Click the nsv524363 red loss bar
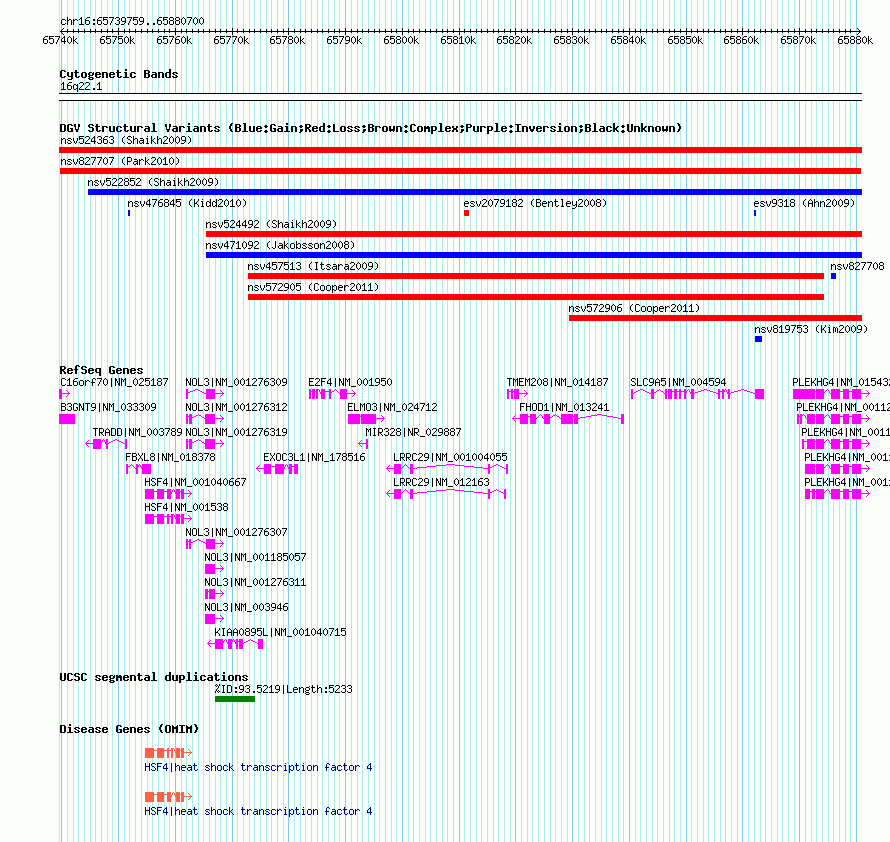The image size is (890, 842). (x=461, y=150)
